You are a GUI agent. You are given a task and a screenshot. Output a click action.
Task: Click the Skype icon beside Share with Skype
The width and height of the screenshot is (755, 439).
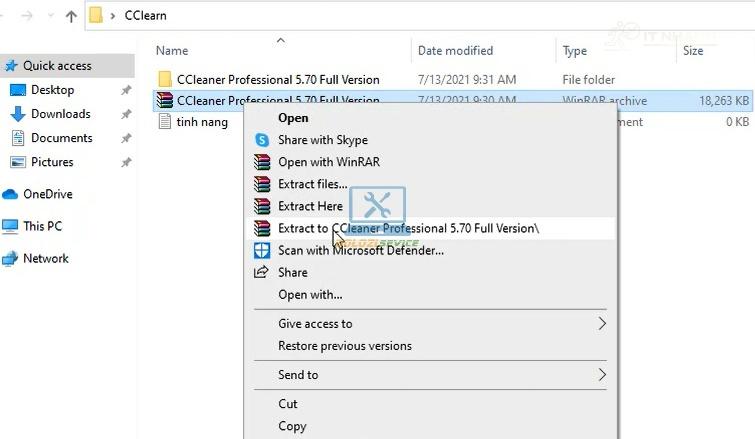(x=262, y=141)
